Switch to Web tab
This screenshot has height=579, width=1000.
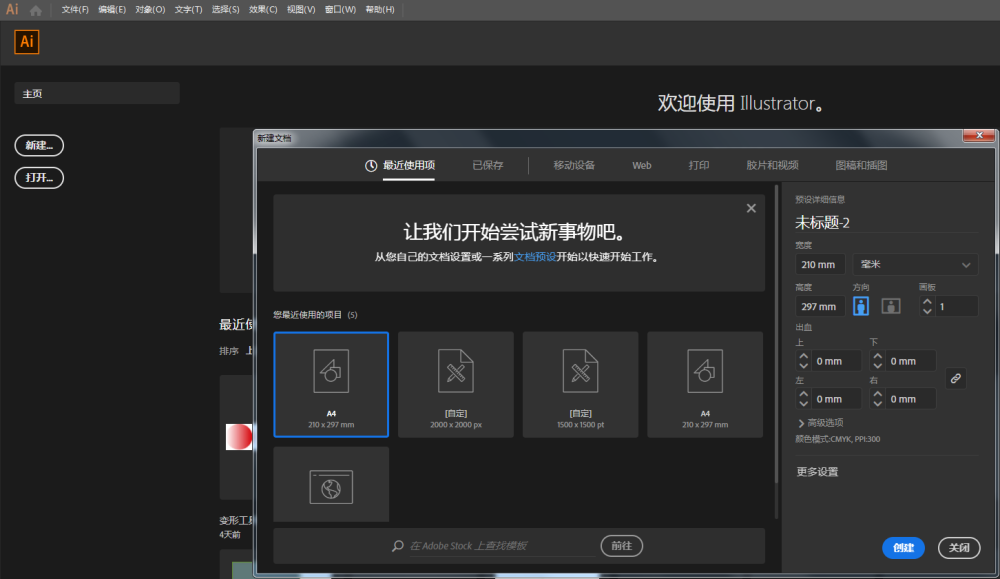(x=642, y=166)
